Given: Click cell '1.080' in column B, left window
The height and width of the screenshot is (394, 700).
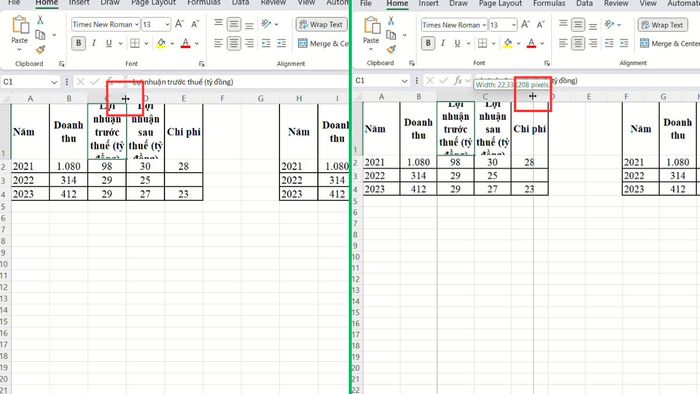Looking at the screenshot, I should coord(69,166).
